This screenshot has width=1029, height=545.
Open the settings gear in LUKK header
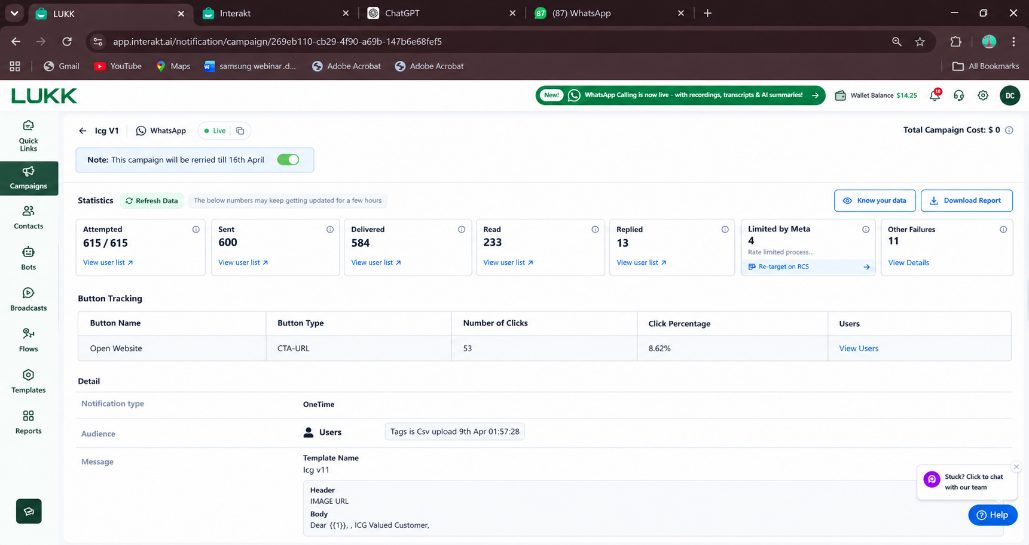pyautogui.click(x=983, y=95)
